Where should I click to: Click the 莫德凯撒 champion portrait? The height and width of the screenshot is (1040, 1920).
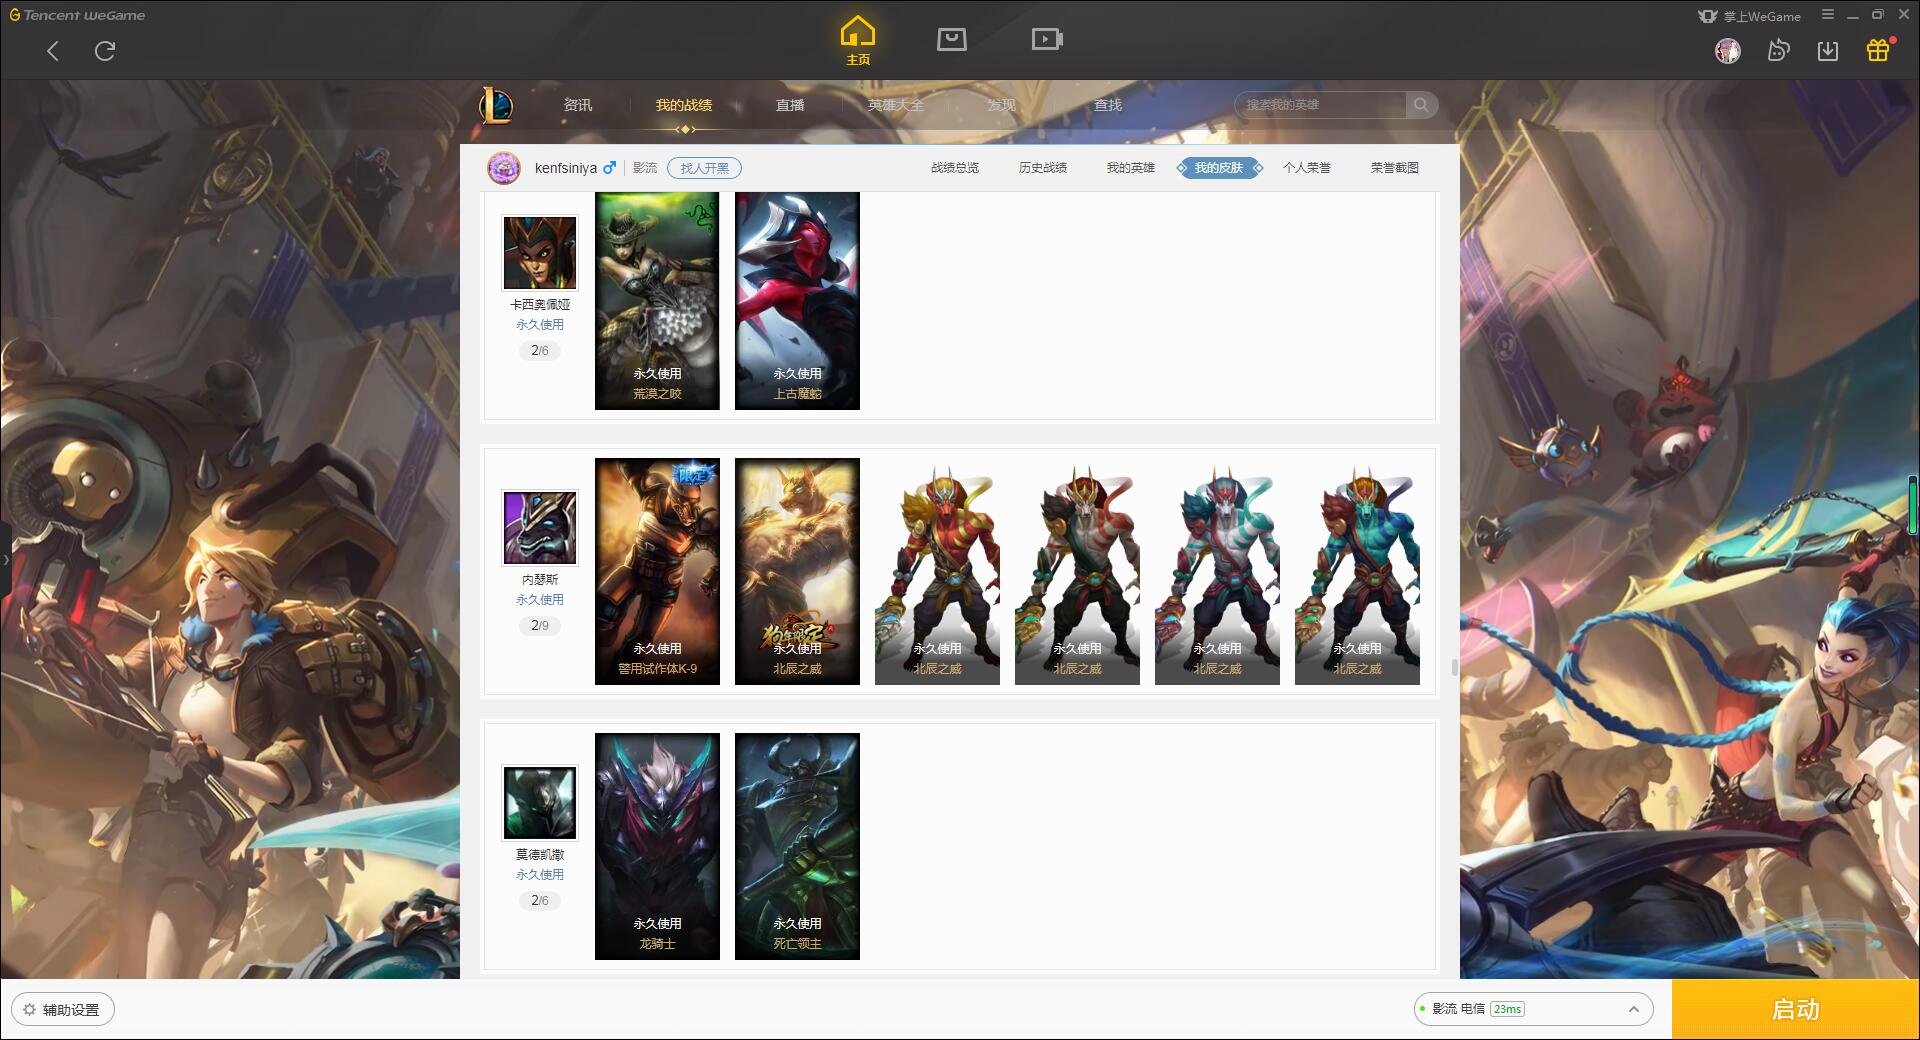[540, 803]
